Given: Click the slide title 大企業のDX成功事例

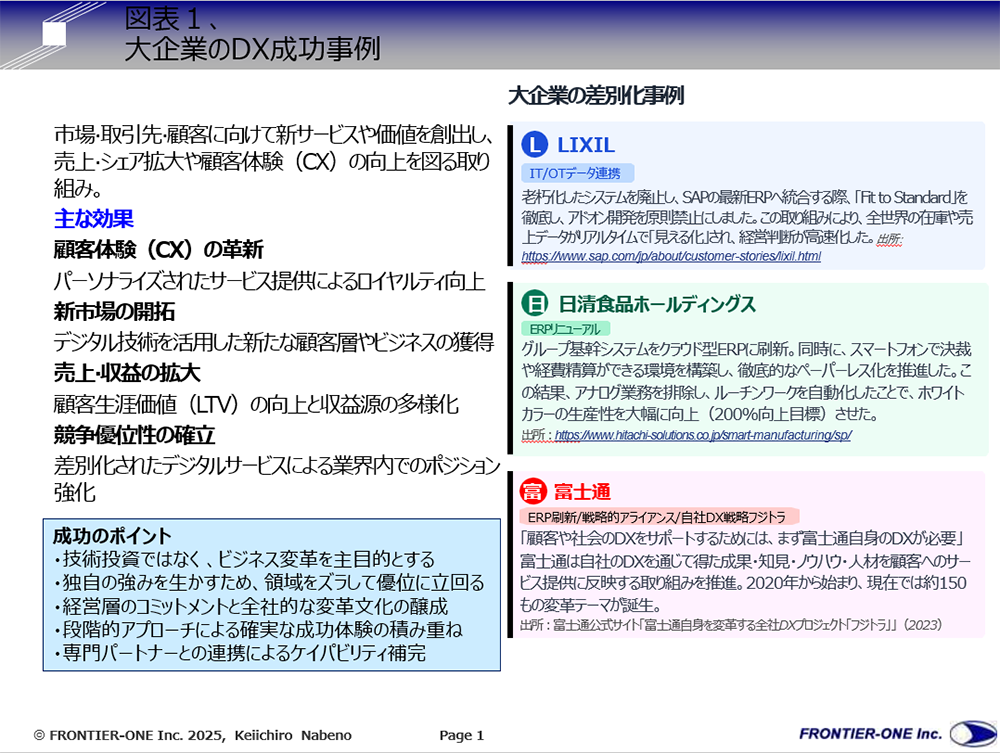Looking at the screenshot, I should 252,50.
